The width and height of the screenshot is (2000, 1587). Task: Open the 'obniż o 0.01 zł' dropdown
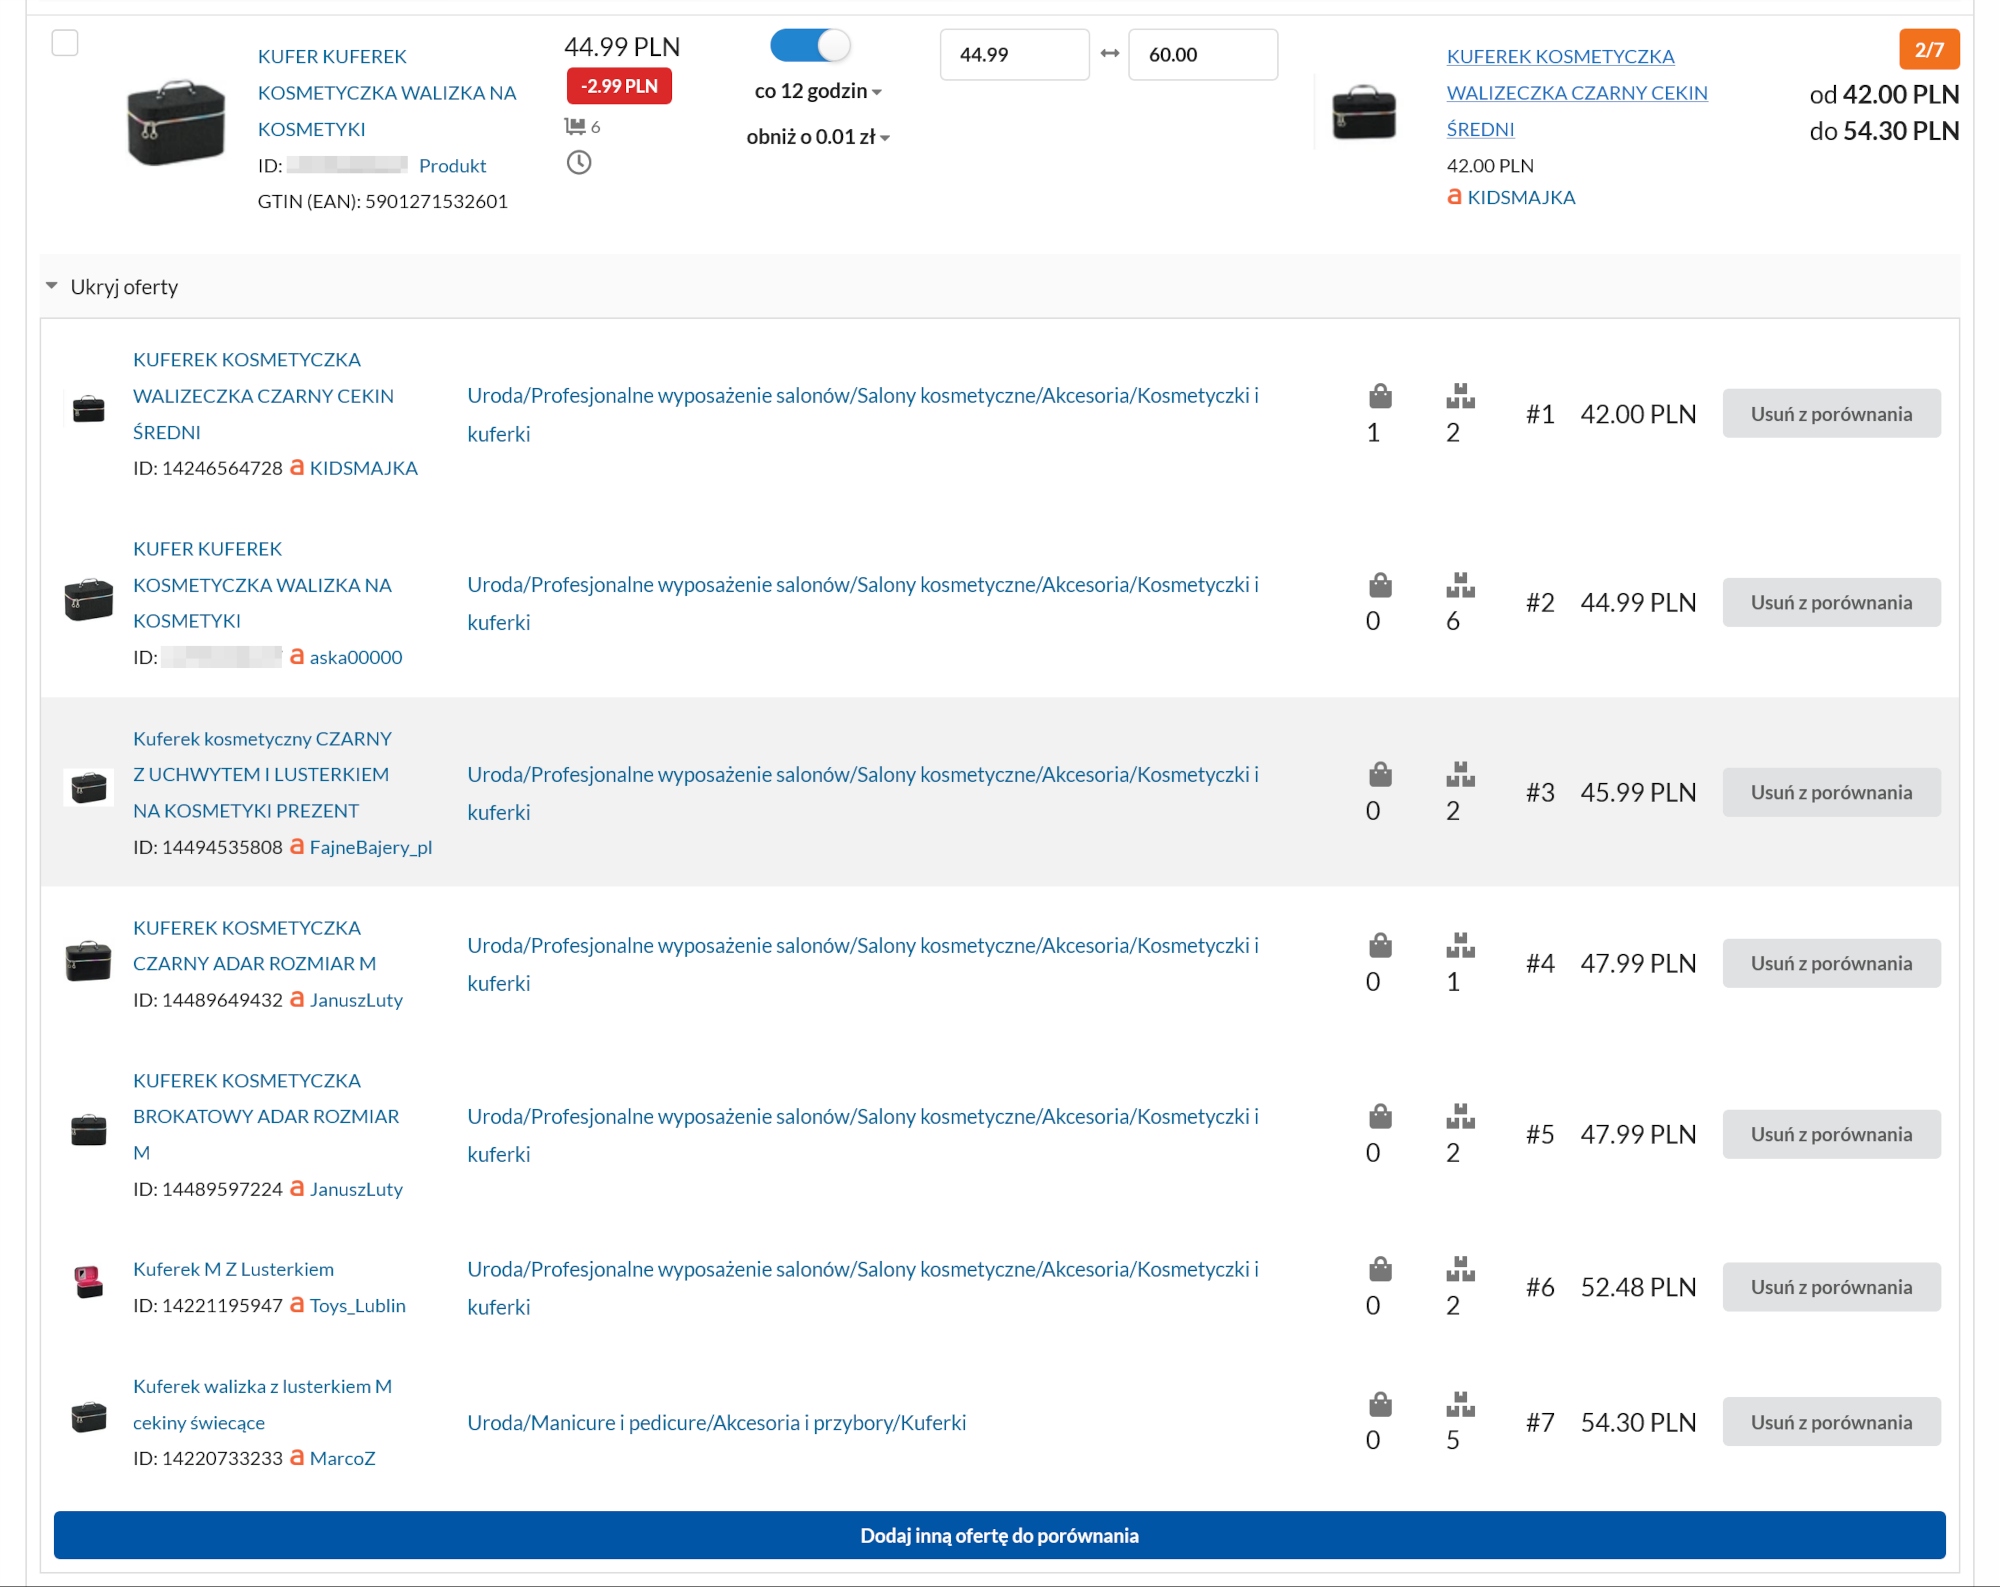pos(818,137)
